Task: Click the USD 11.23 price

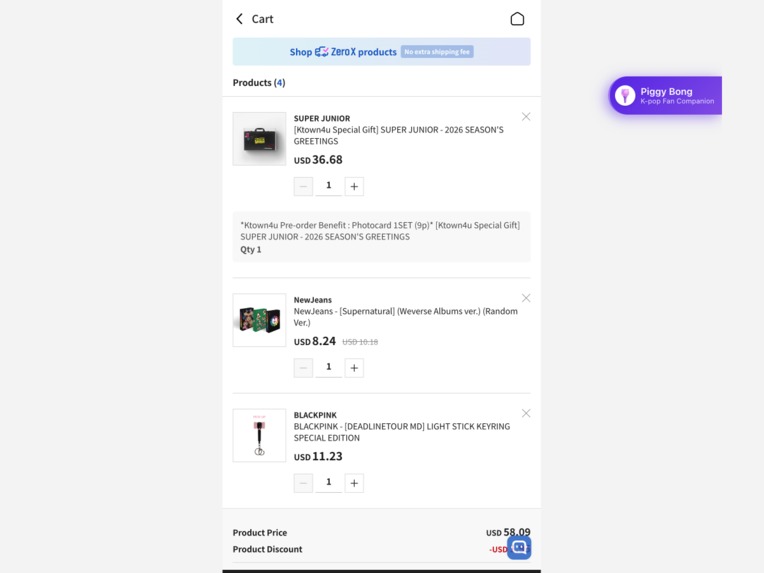Action: [318, 457]
